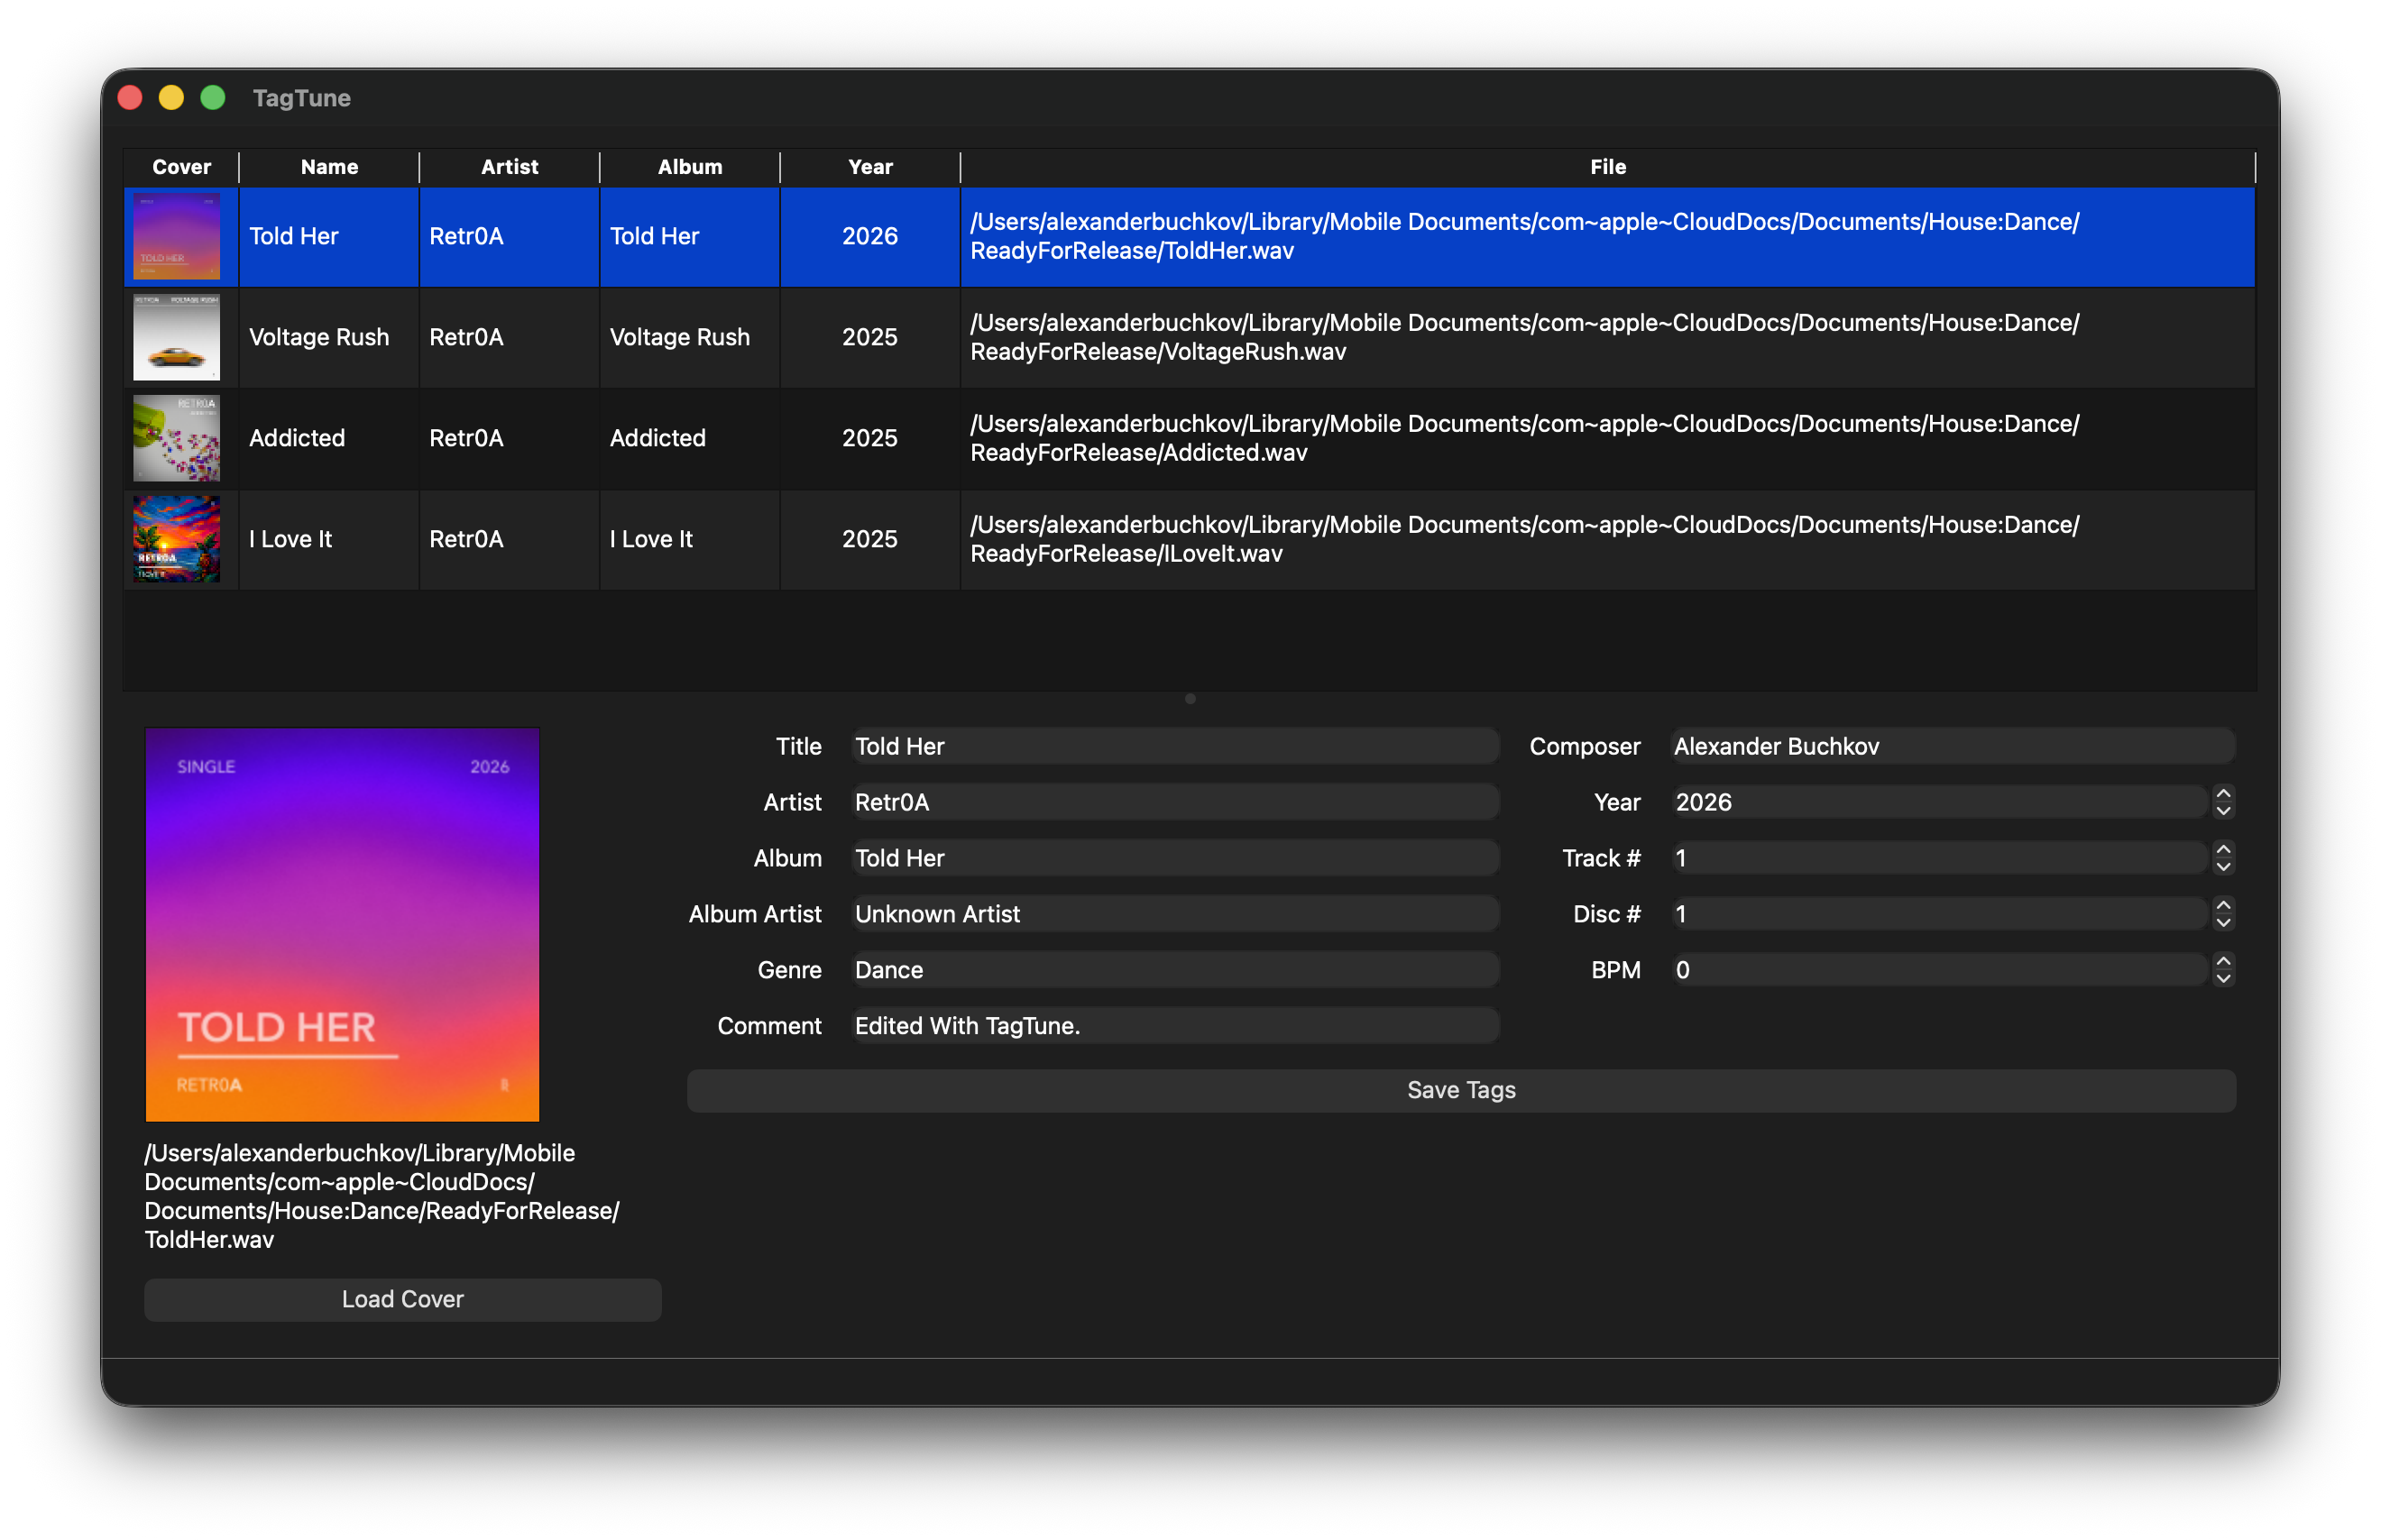
Task: Decrease BPM with stepper down arrow
Action: pos(2223,980)
